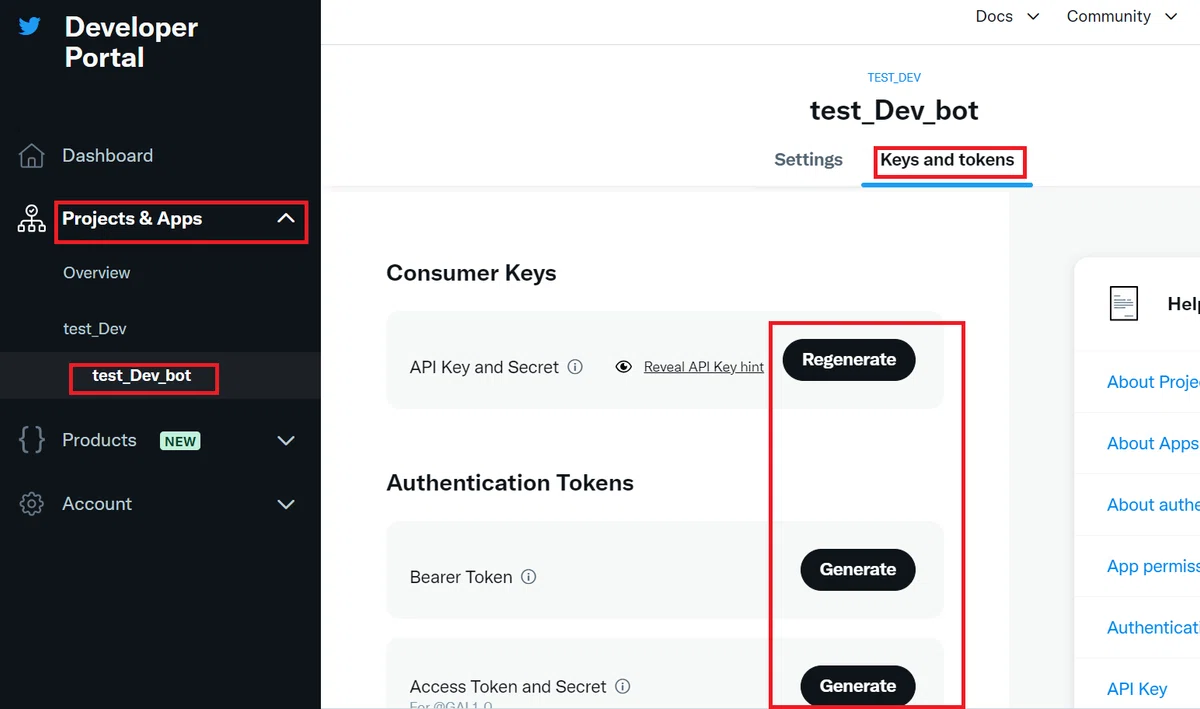
Task: Generate the Access Token and Secret
Action: point(858,686)
